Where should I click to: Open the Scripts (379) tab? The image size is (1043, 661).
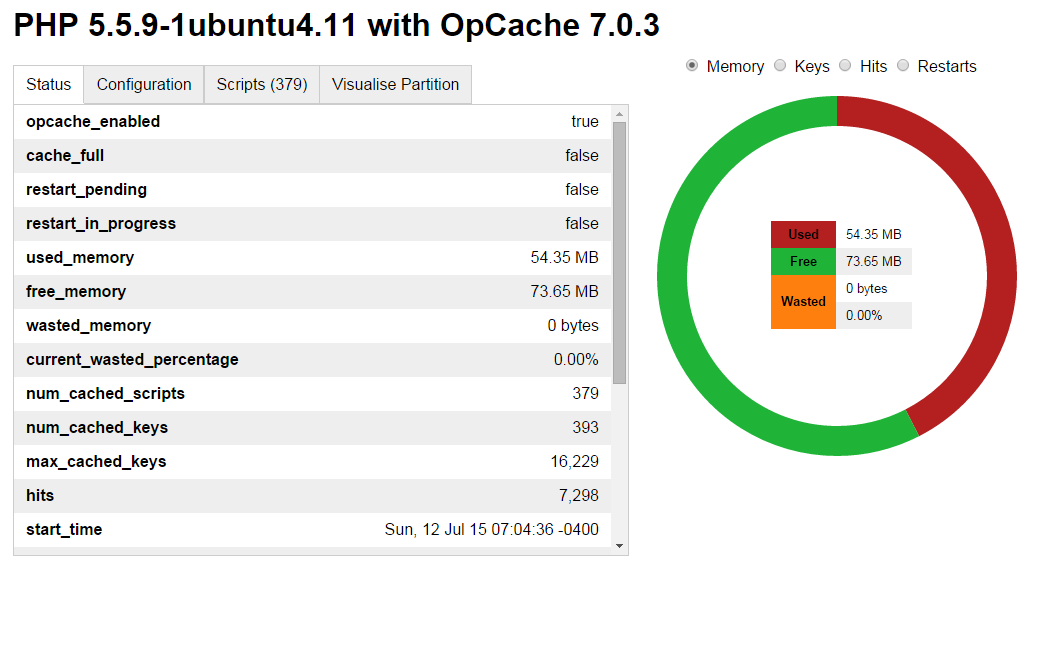261,85
